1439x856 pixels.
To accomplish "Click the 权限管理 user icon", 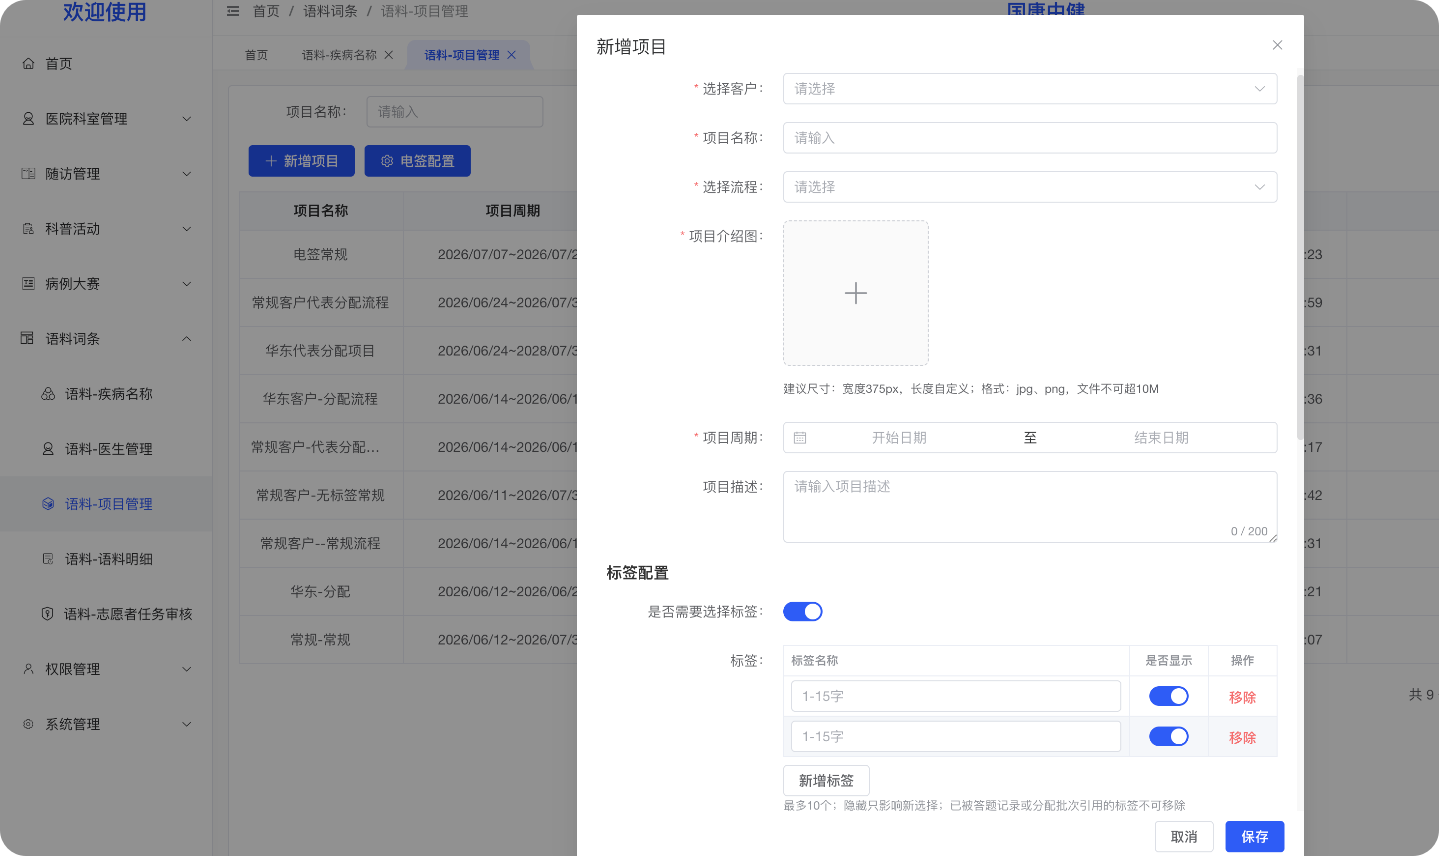I will coord(28,668).
